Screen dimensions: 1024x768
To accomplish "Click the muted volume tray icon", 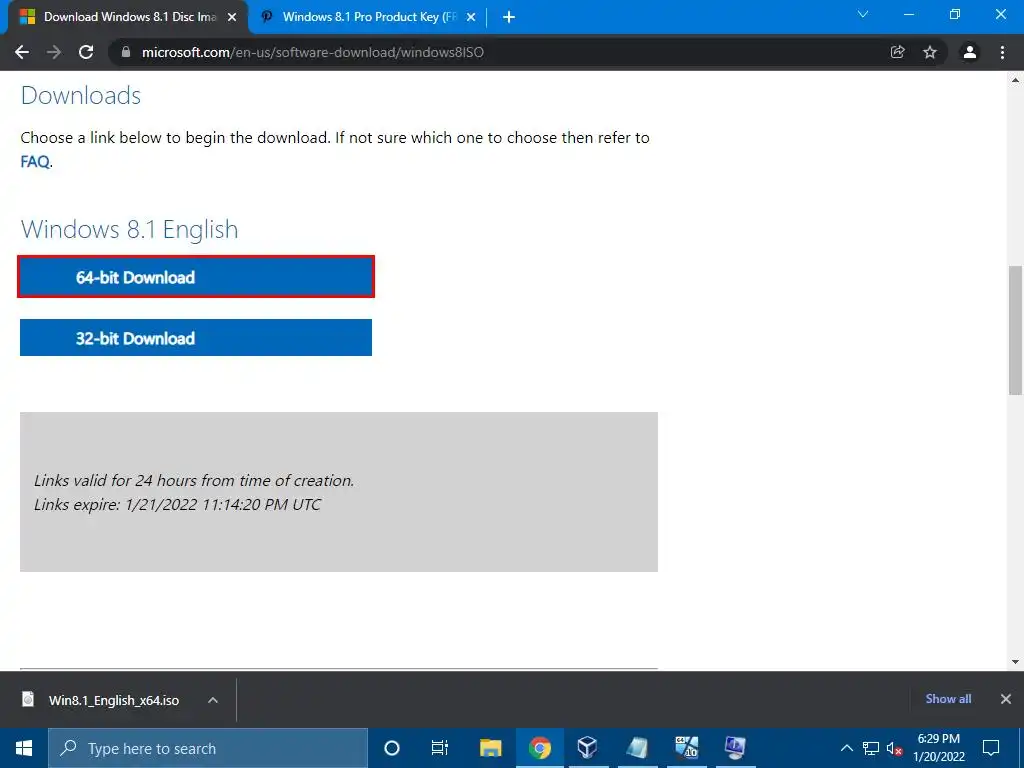I will click(894, 748).
